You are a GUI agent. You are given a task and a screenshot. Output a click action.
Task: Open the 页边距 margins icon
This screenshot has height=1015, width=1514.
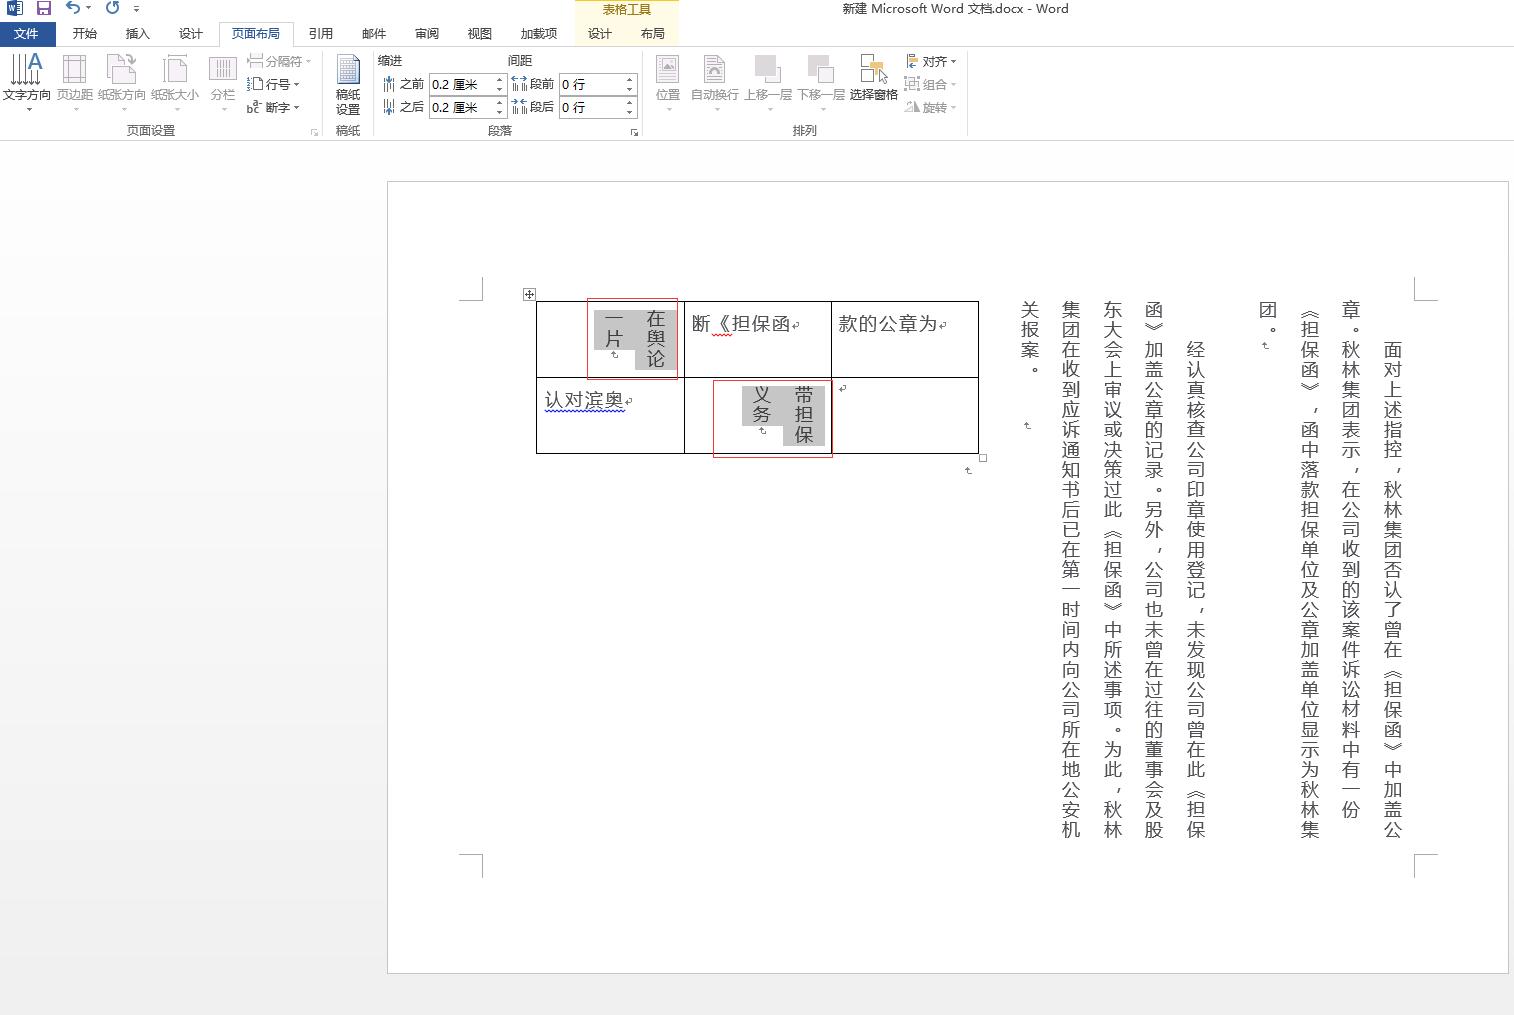tap(75, 82)
